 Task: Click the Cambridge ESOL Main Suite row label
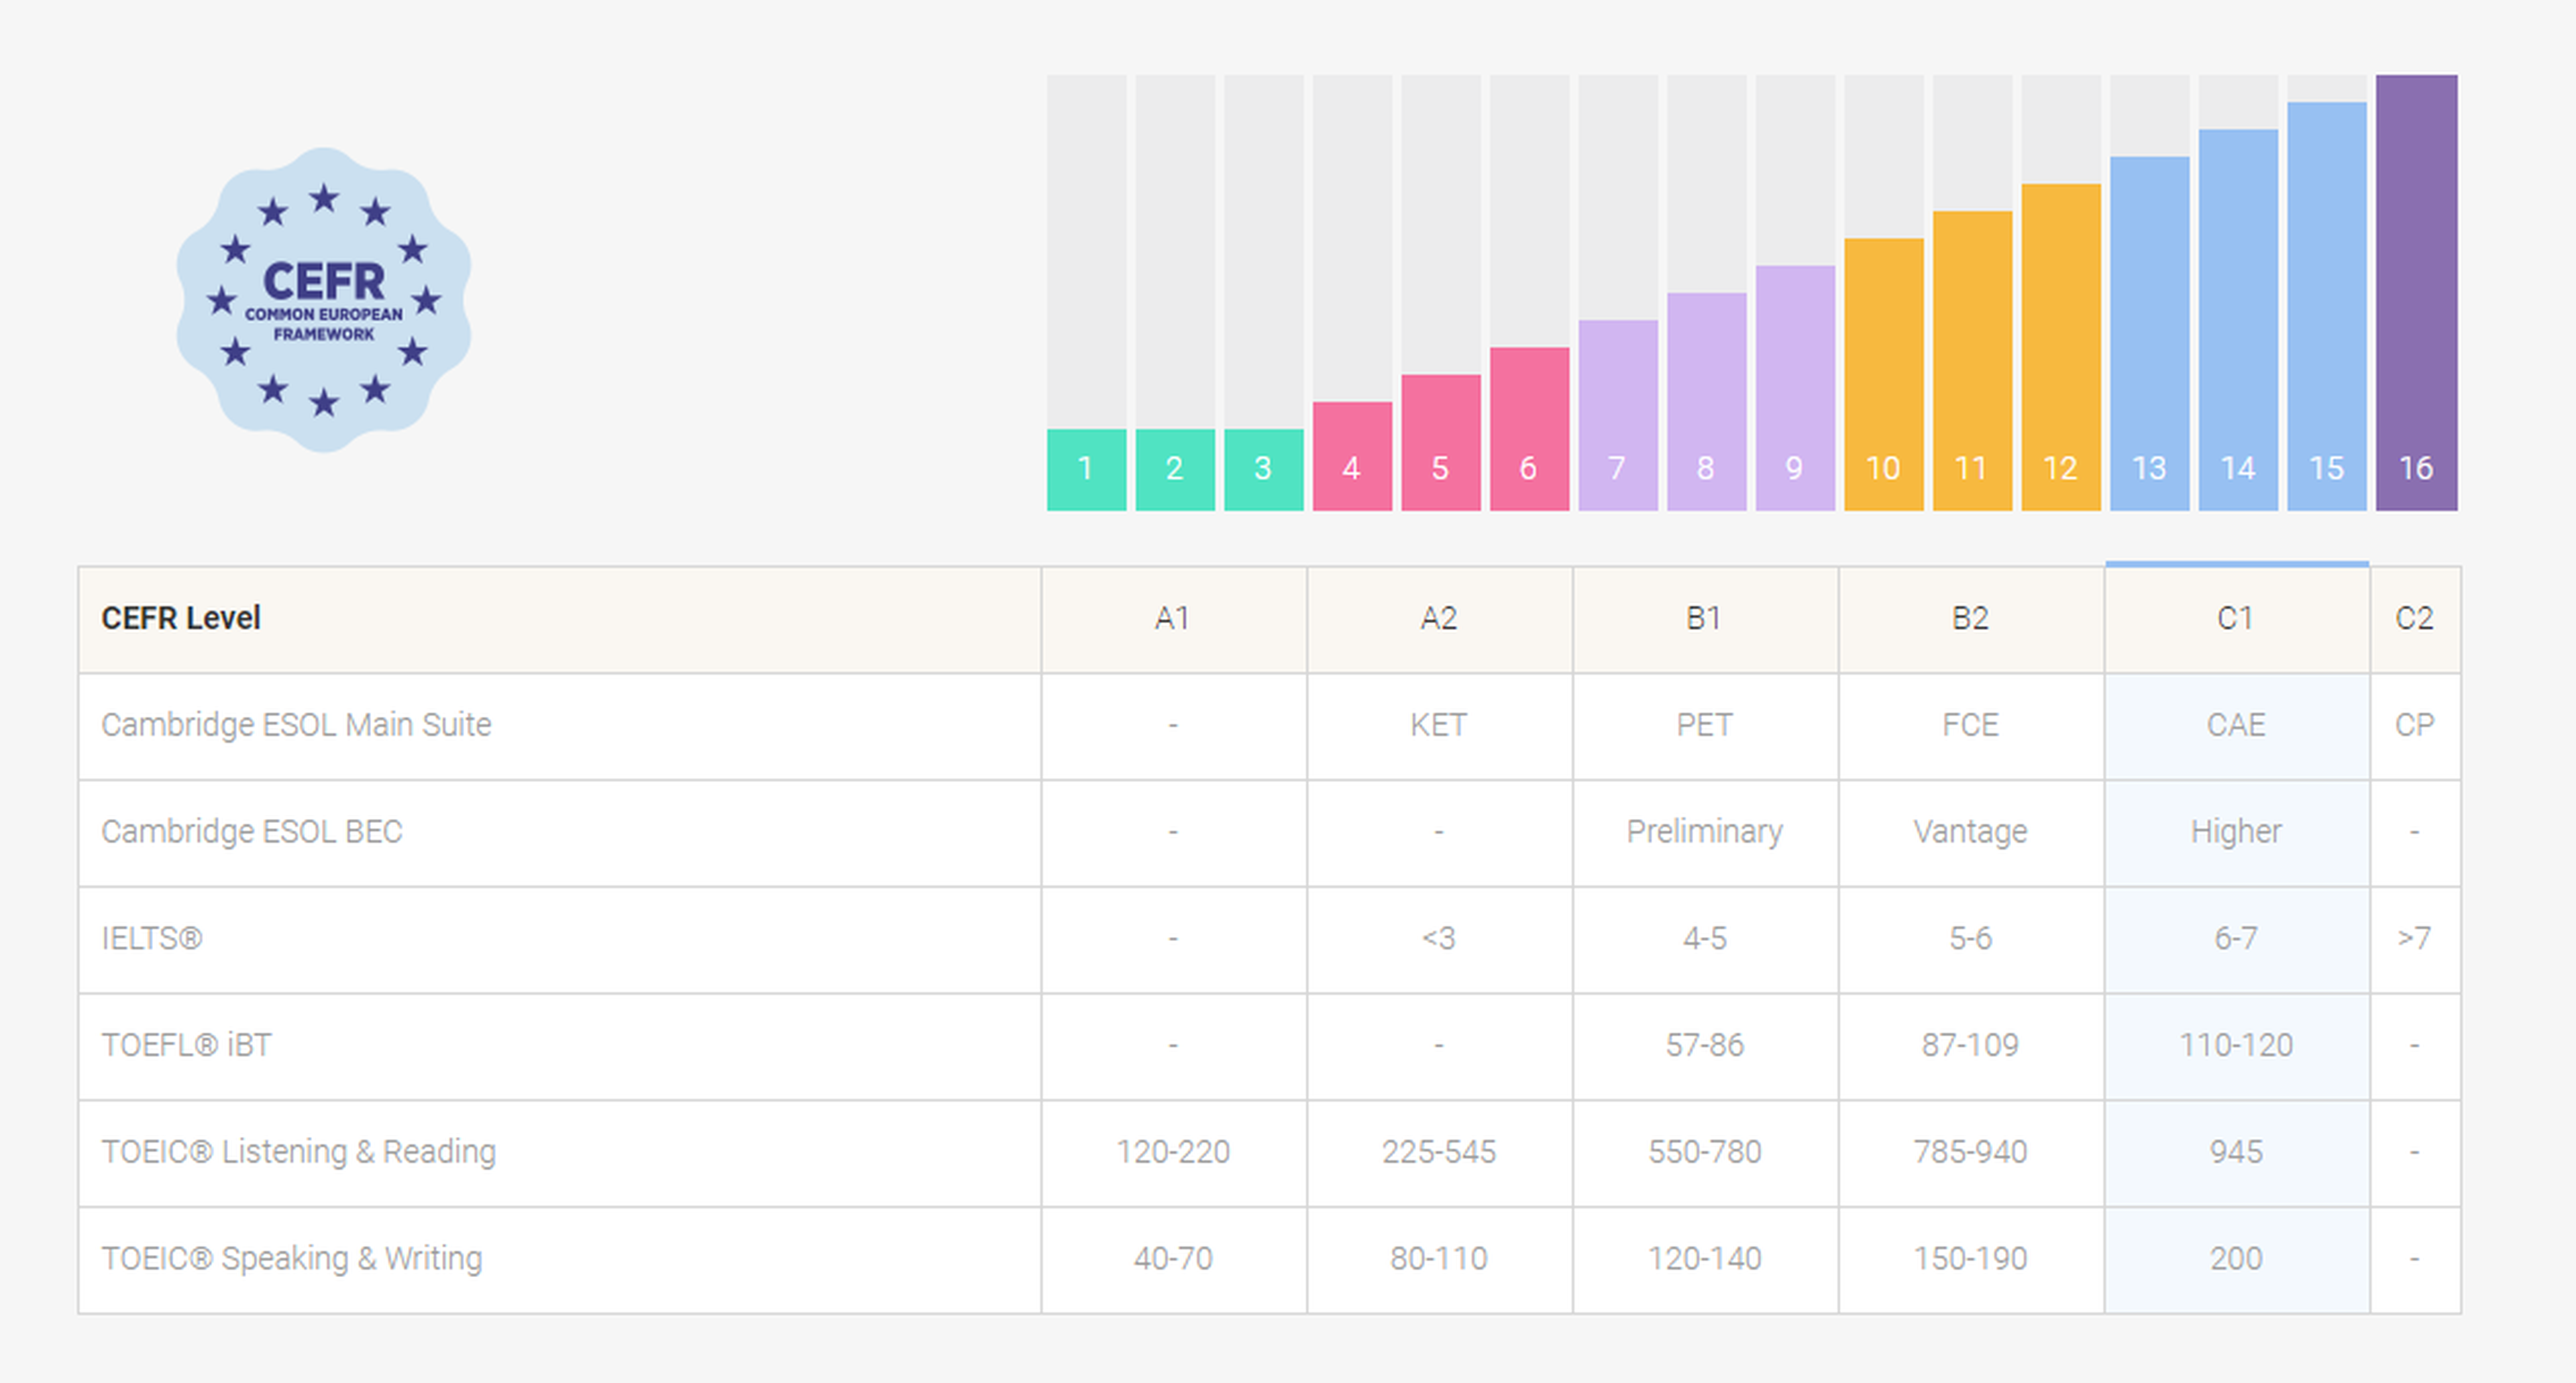point(296,725)
